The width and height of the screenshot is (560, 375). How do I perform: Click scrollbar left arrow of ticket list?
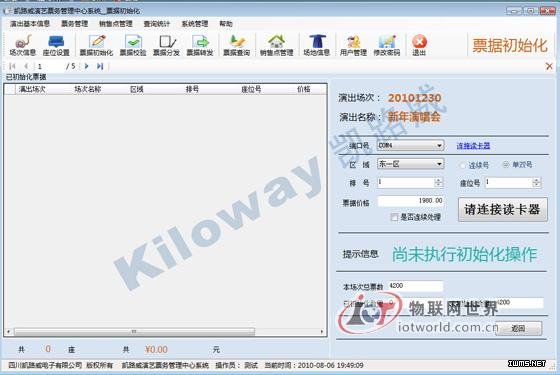(8, 332)
